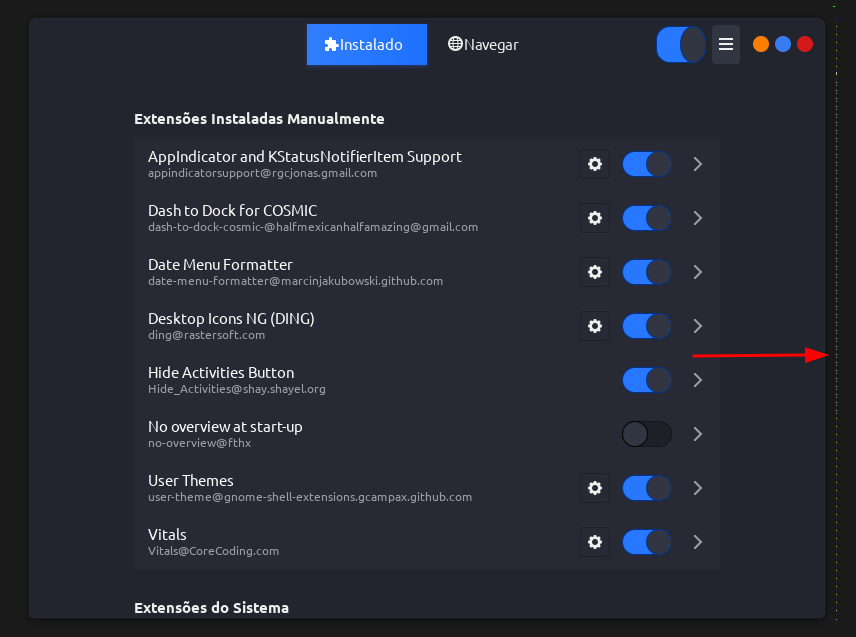Open the hamburger menu

[x=726, y=45]
